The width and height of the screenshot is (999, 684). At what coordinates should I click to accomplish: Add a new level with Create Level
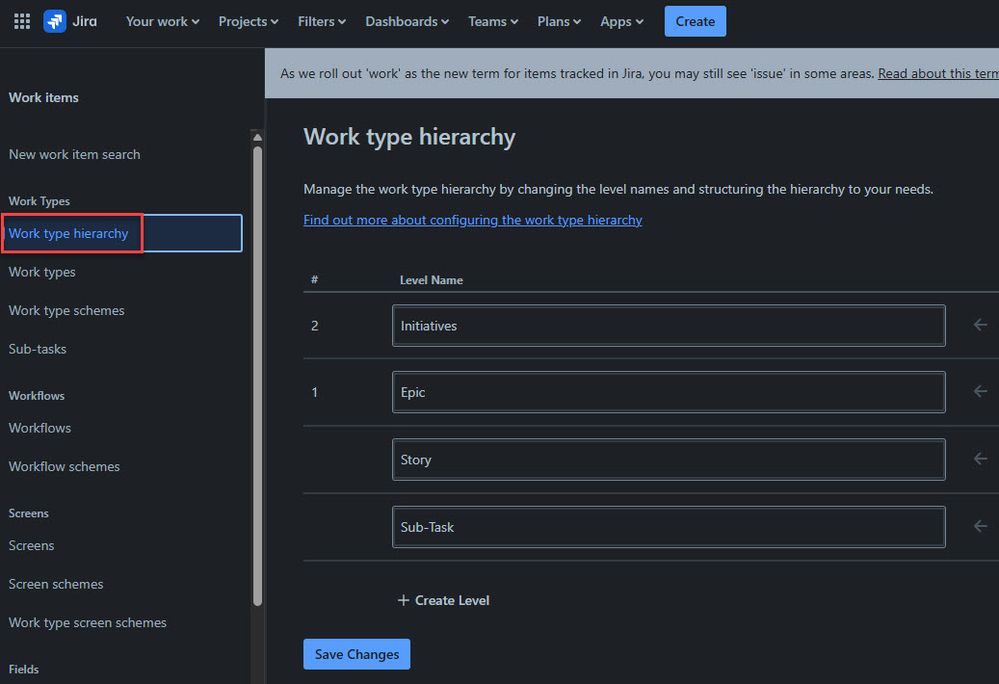pos(443,600)
